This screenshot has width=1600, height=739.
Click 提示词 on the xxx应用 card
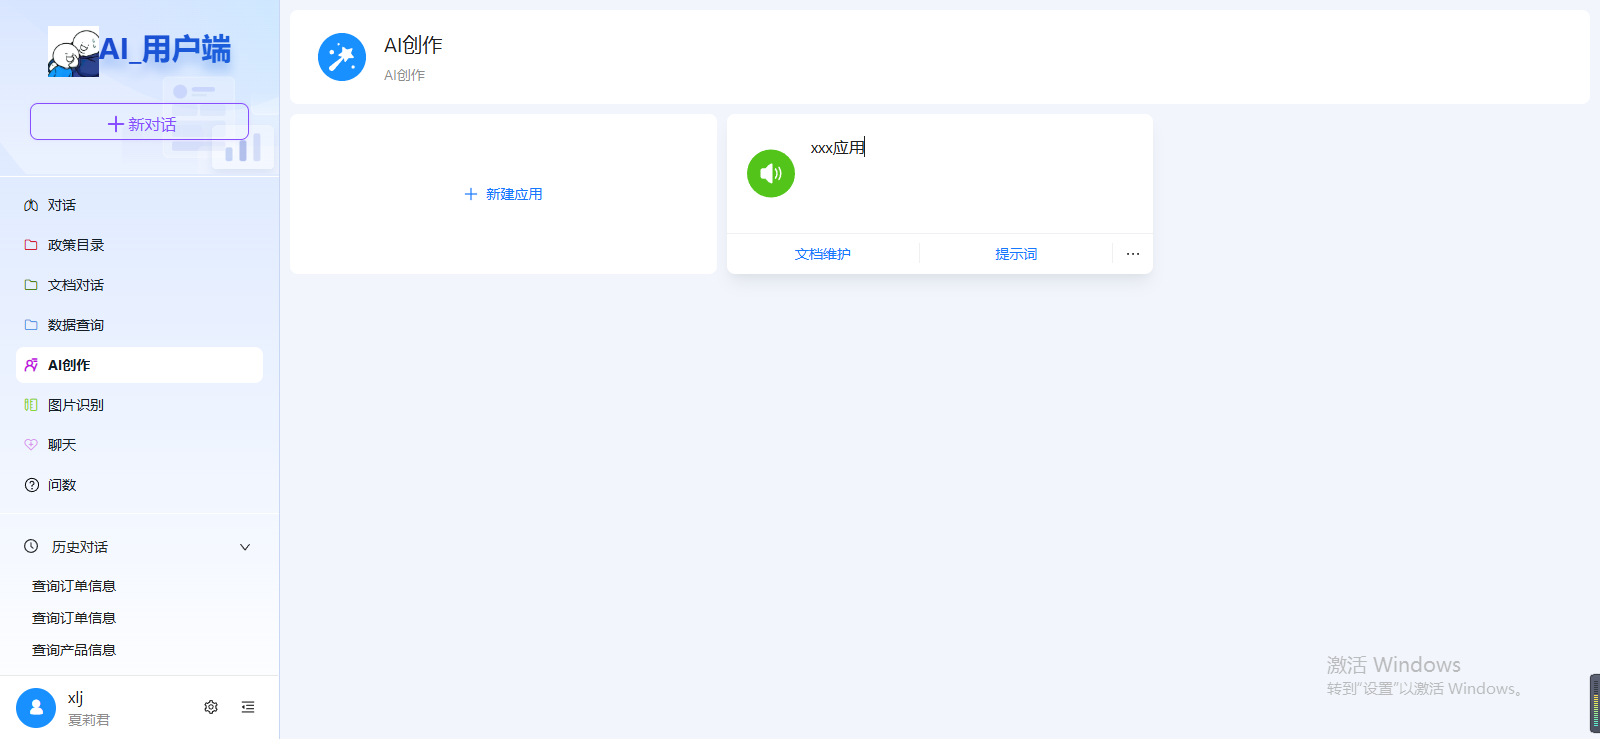click(x=1015, y=254)
